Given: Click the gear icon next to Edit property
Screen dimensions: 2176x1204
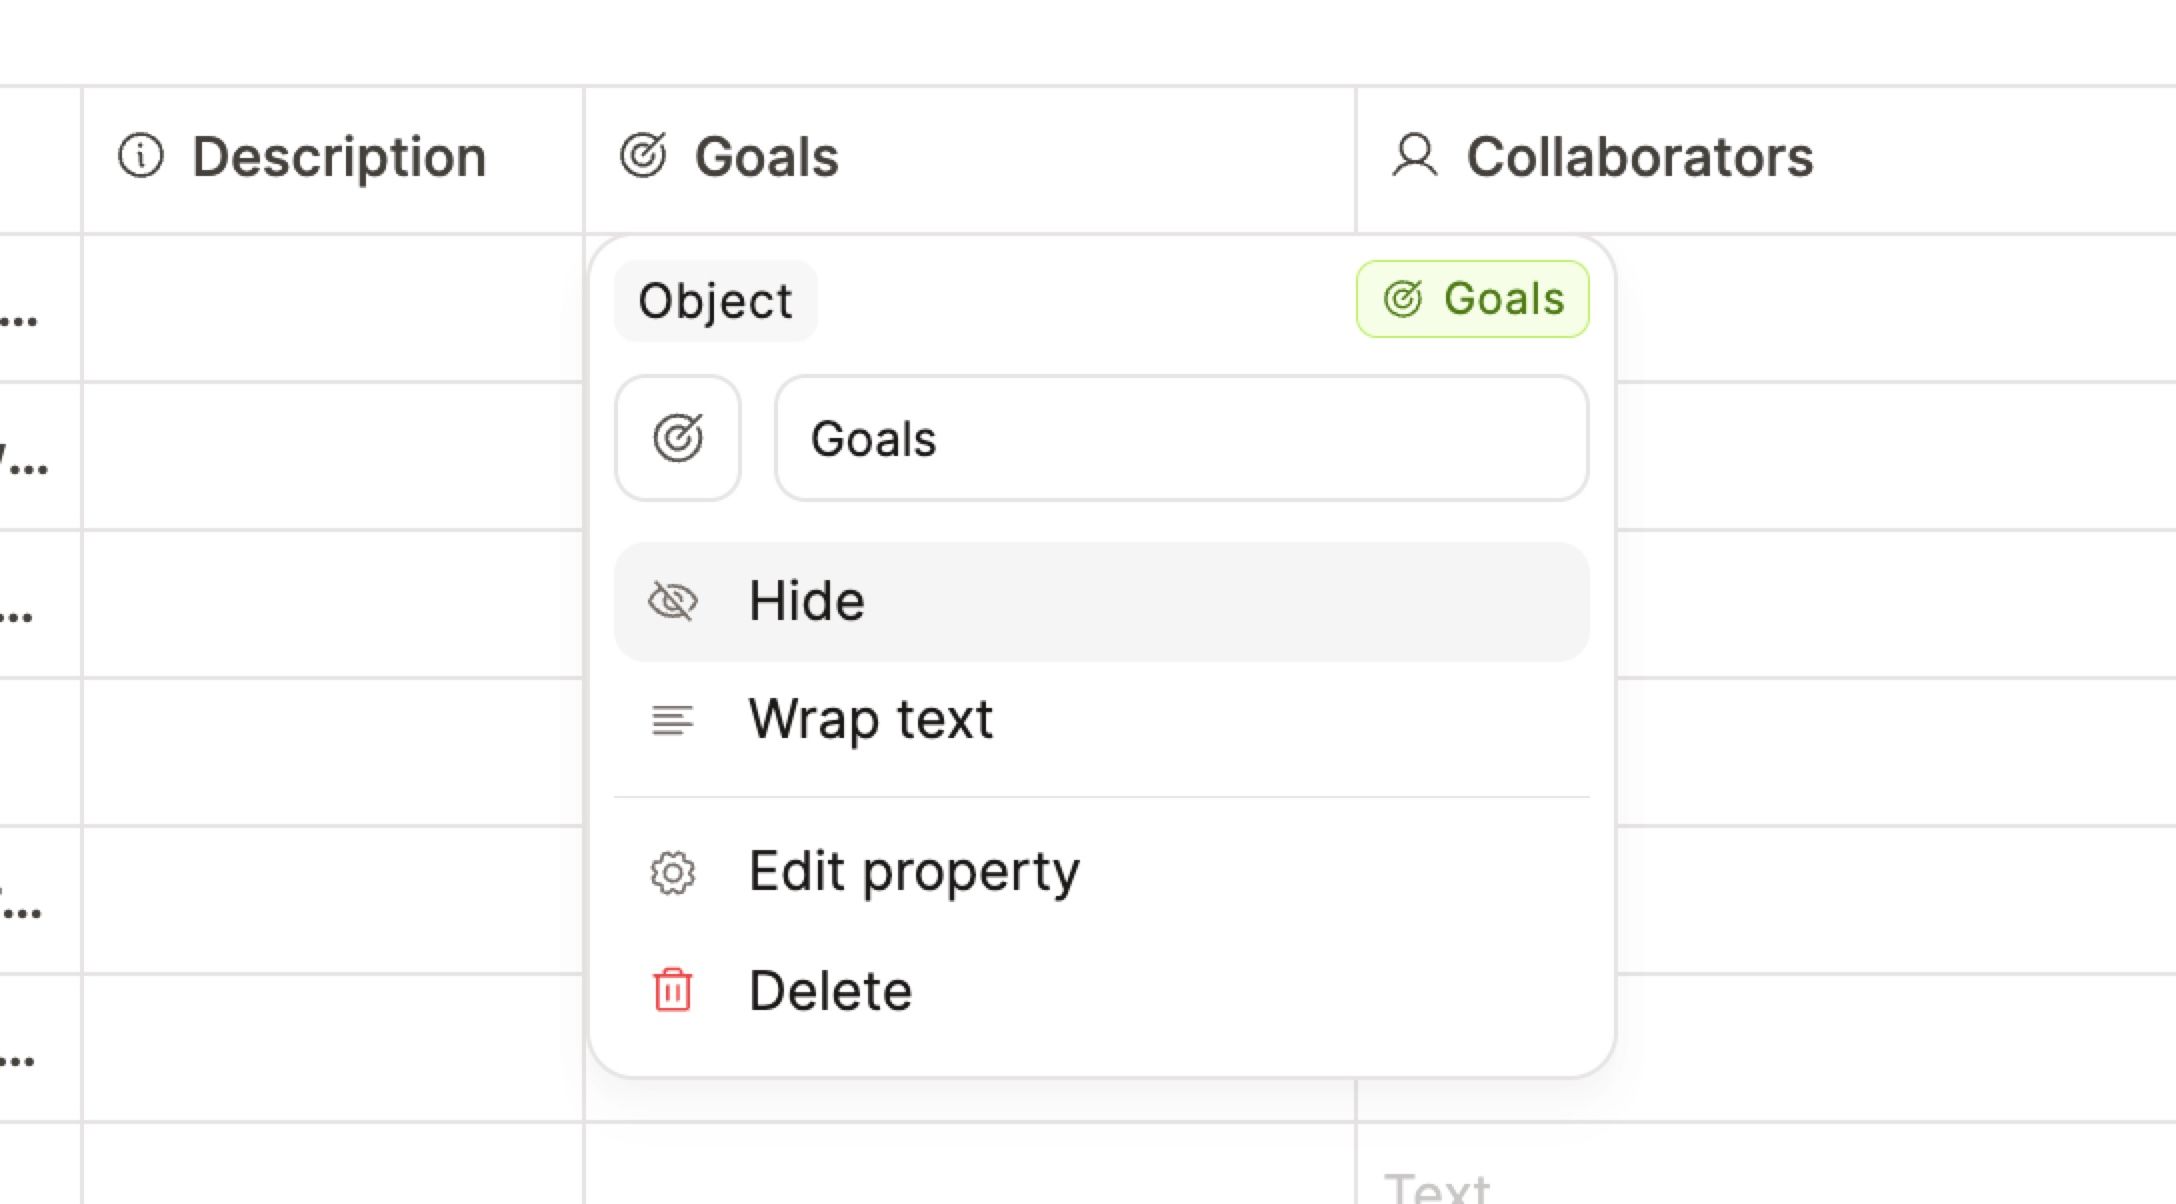Looking at the screenshot, I should (671, 872).
